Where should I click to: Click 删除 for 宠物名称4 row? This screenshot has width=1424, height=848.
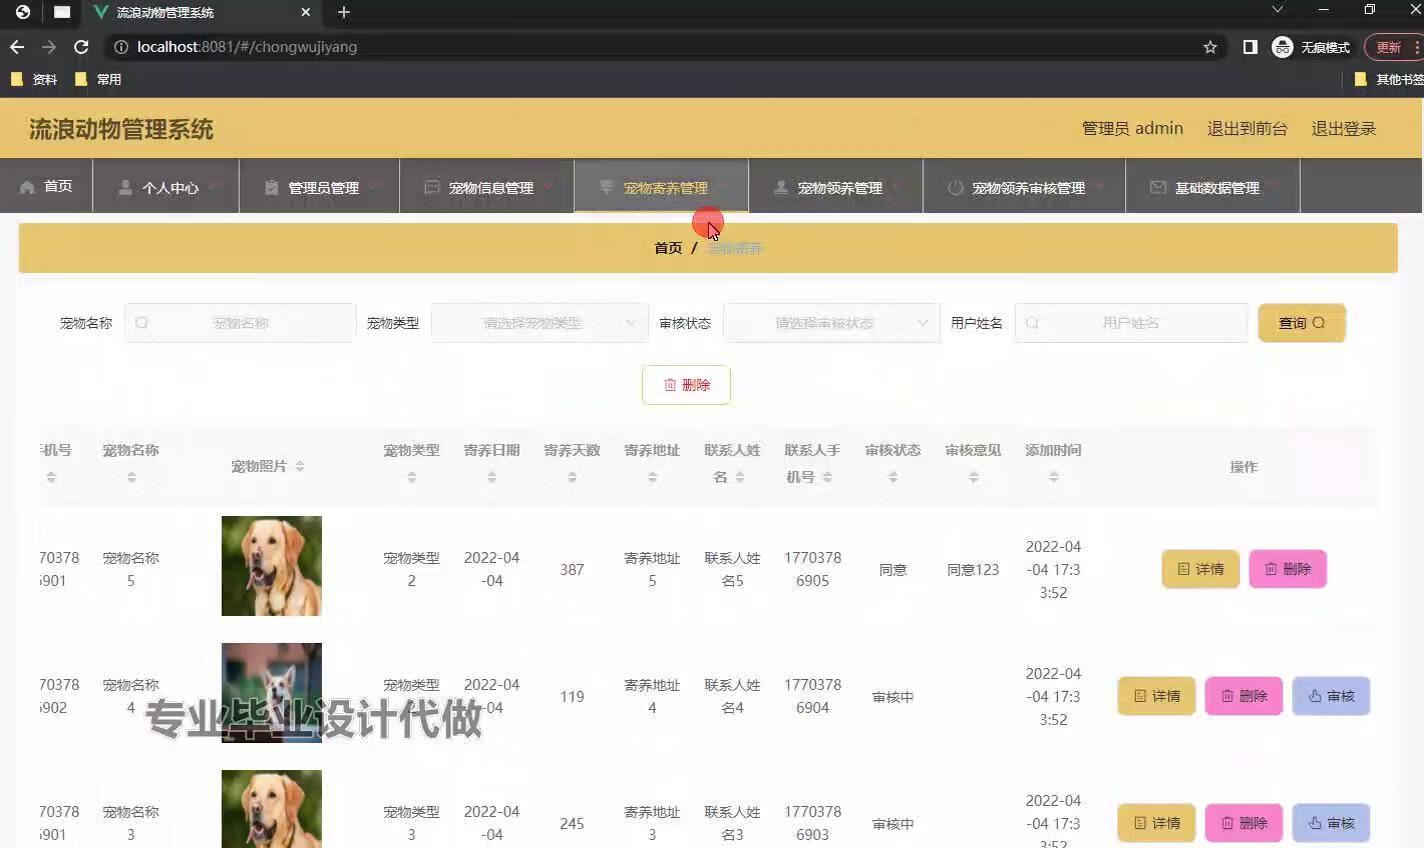point(1244,696)
